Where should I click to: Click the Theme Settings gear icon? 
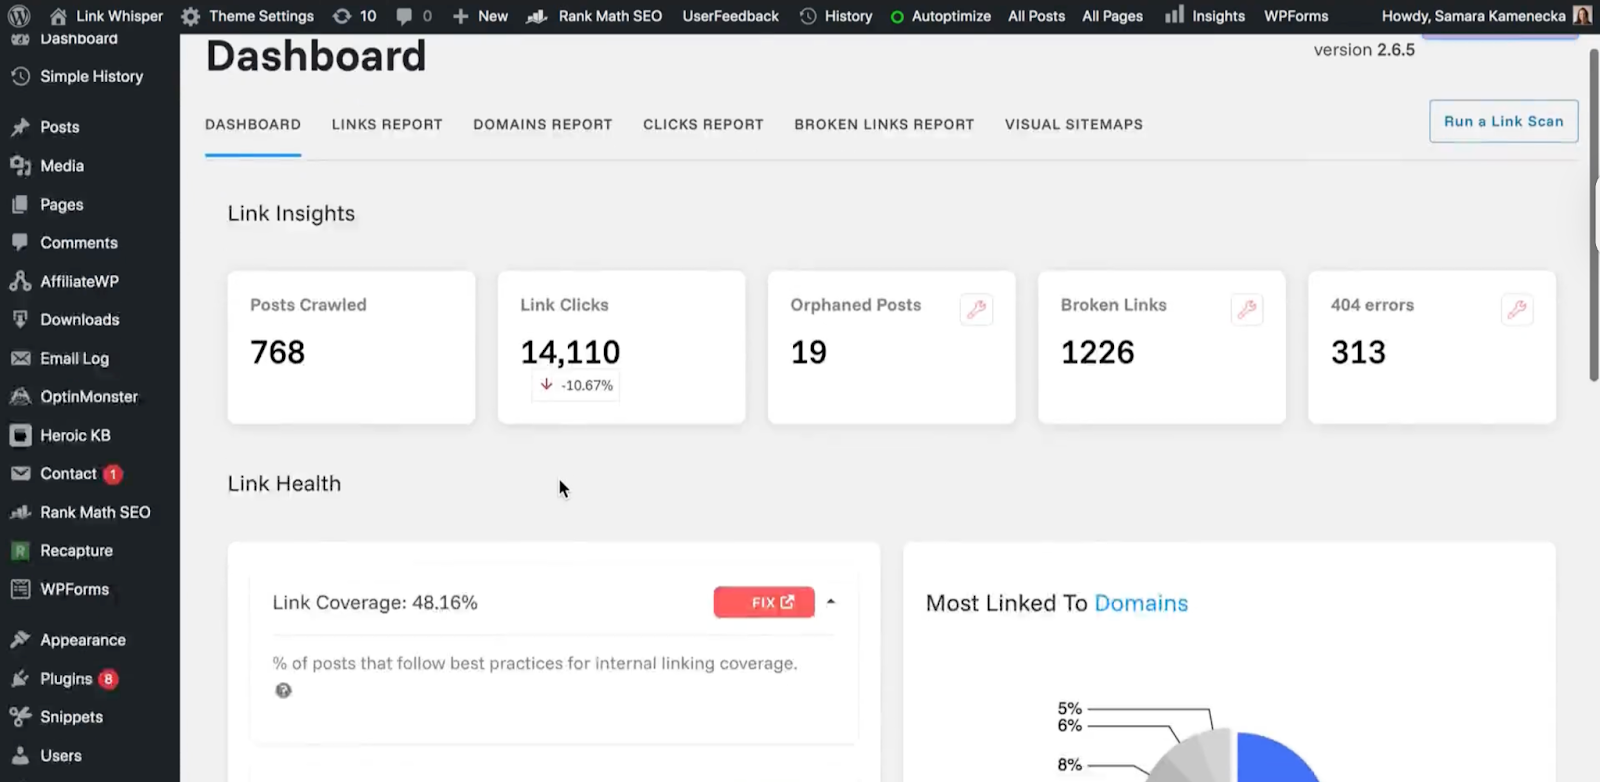pos(191,16)
